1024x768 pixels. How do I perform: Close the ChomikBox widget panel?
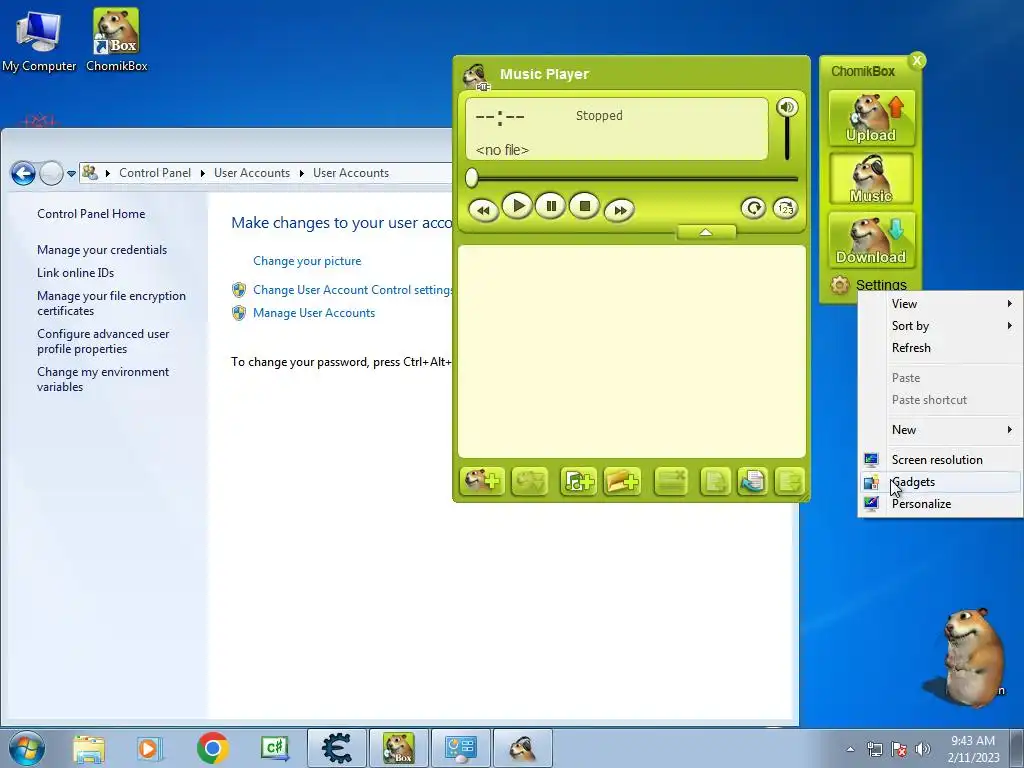click(x=917, y=61)
